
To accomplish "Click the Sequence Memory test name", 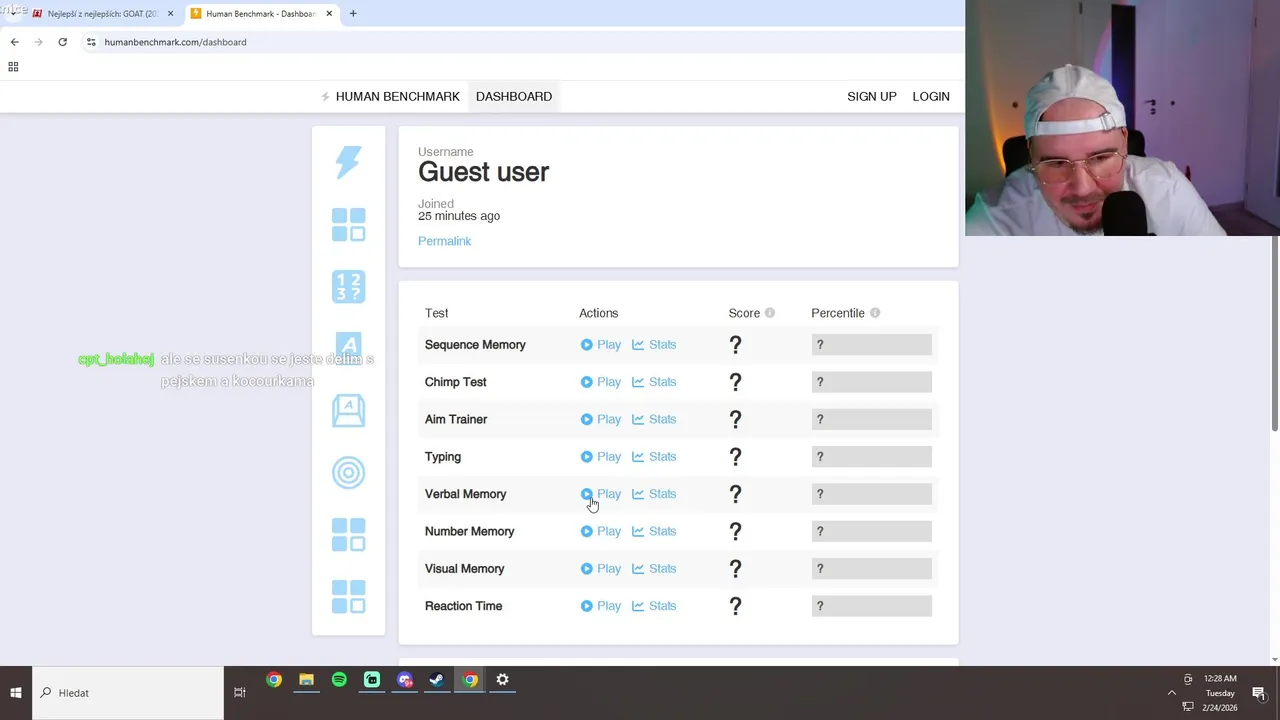I will click(475, 345).
